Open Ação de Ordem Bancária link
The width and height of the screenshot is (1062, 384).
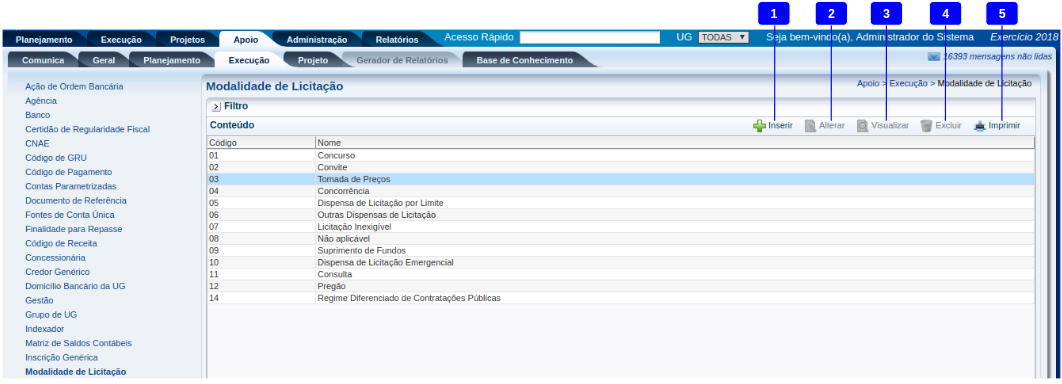click(x=74, y=87)
